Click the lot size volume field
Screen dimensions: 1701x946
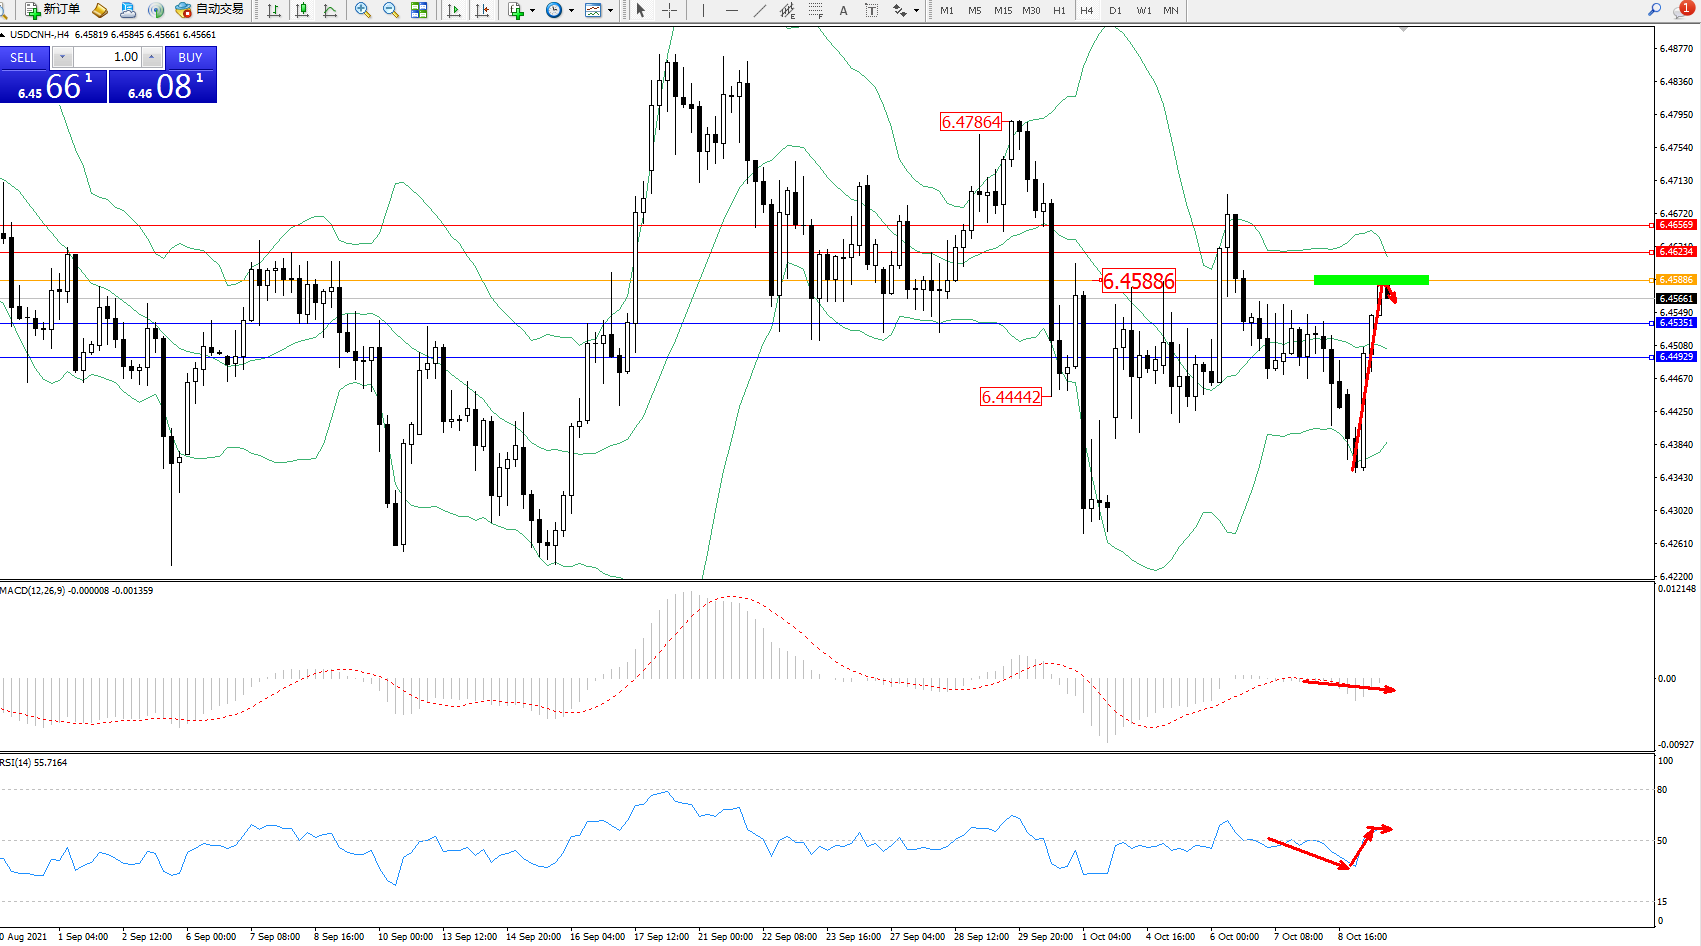108,57
